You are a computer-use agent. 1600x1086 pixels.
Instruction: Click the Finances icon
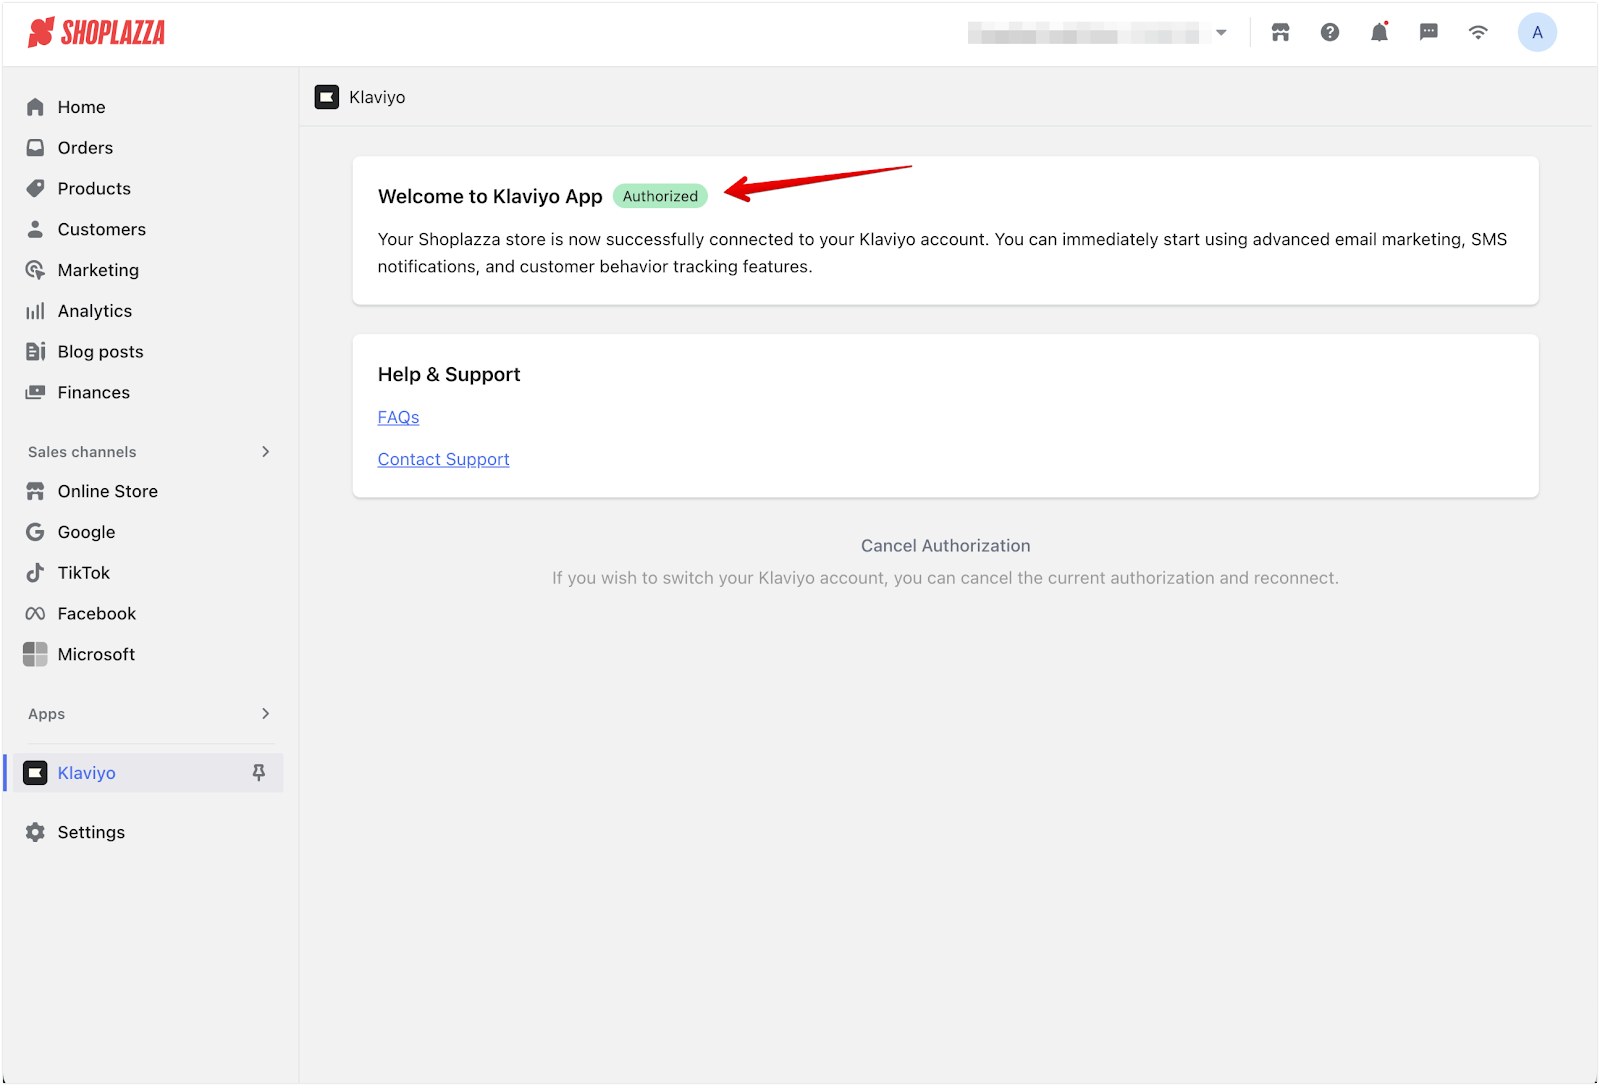pyautogui.click(x=35, y=393)
